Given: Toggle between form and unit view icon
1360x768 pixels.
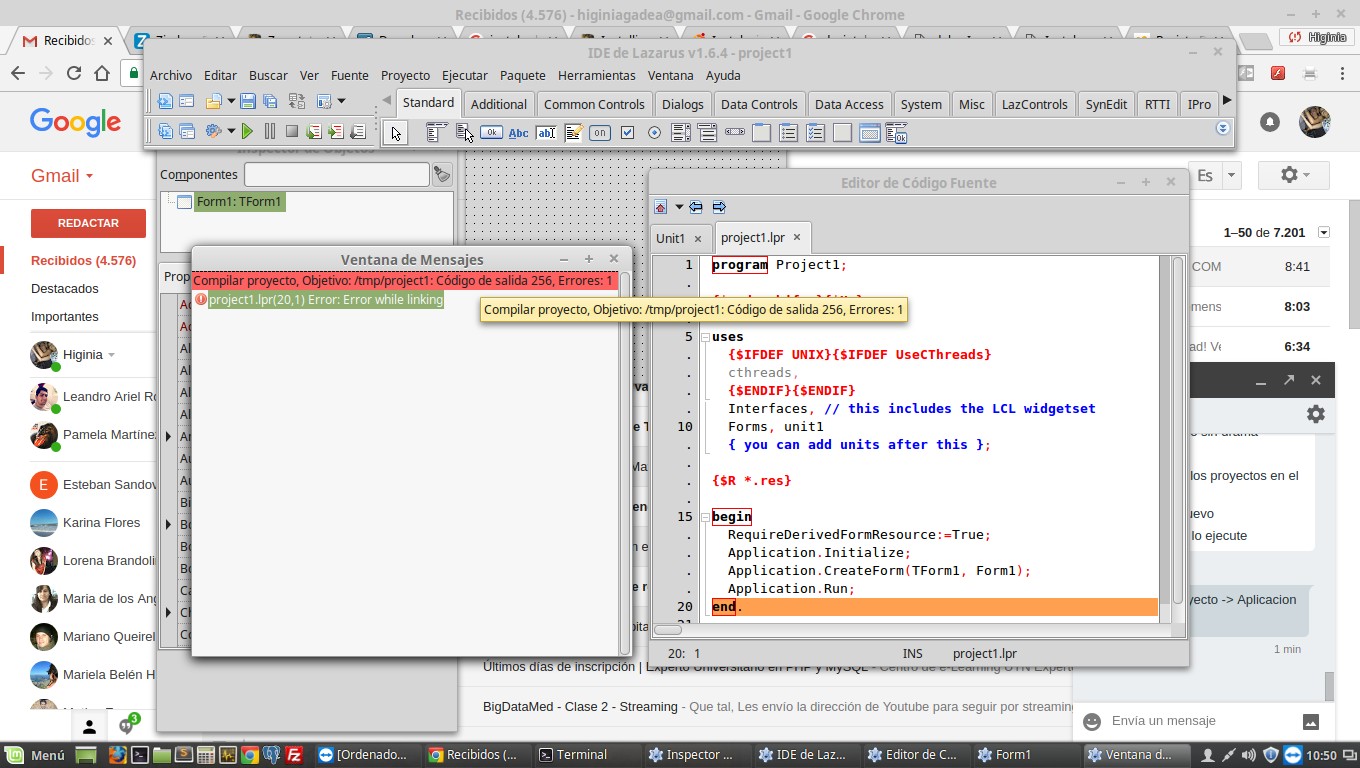Looking at the screenshot, I should (297, 101).
